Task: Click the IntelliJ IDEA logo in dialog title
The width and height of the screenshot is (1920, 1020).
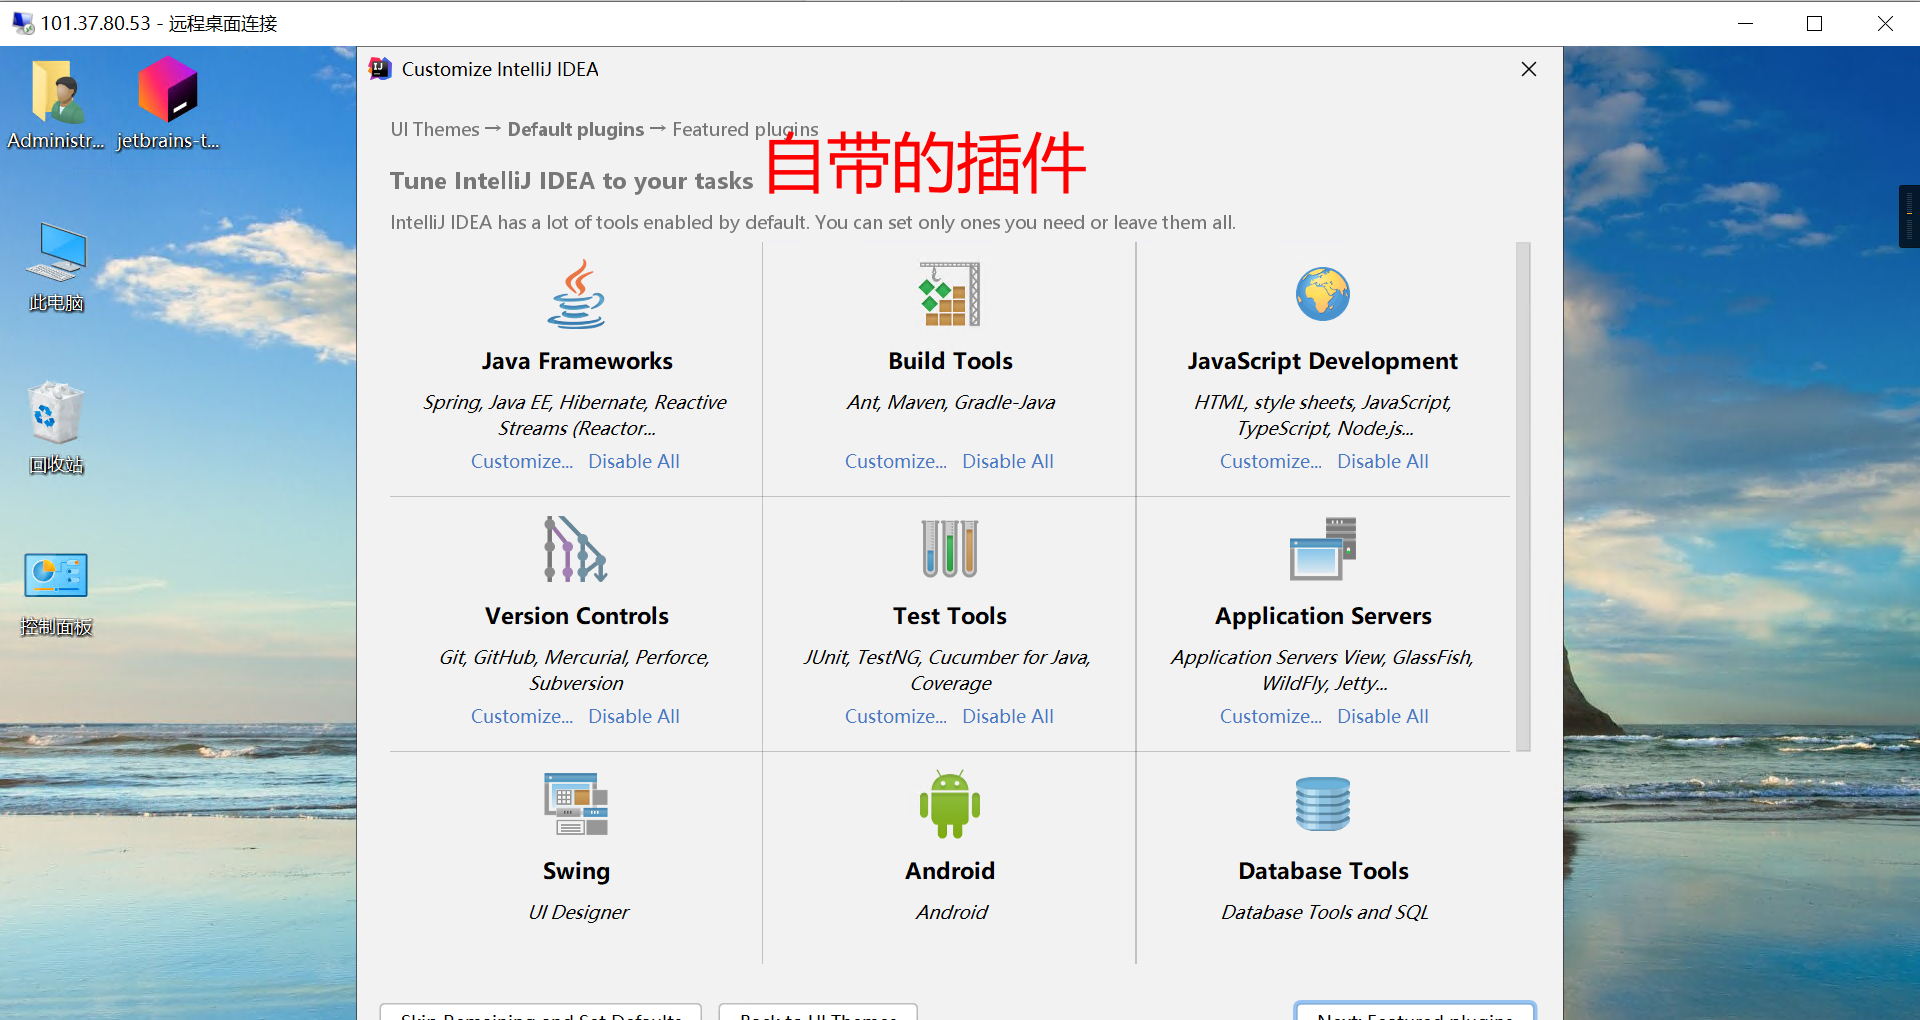Action: click(380, 69)
